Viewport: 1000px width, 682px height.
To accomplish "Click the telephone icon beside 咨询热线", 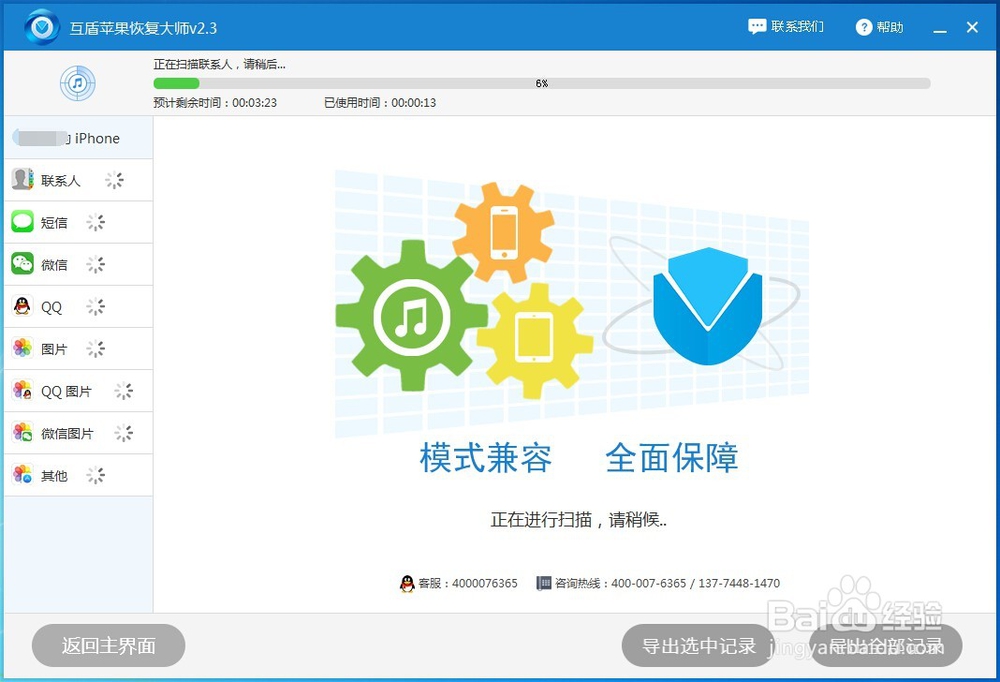I will (x=543, y=583).
